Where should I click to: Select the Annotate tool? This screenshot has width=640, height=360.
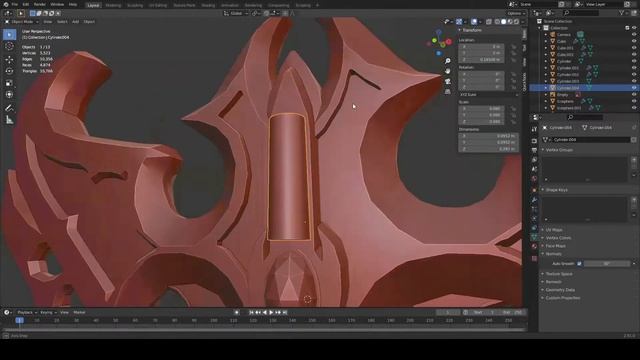pos(9,108)
